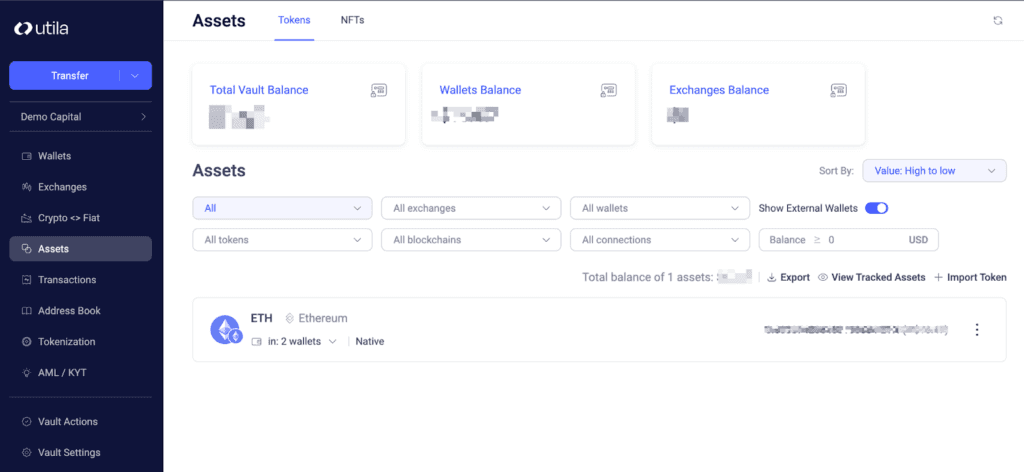Open the ETH row three-dot menu
This screenshot has width=1024, height=472.
tap(977, 330)
